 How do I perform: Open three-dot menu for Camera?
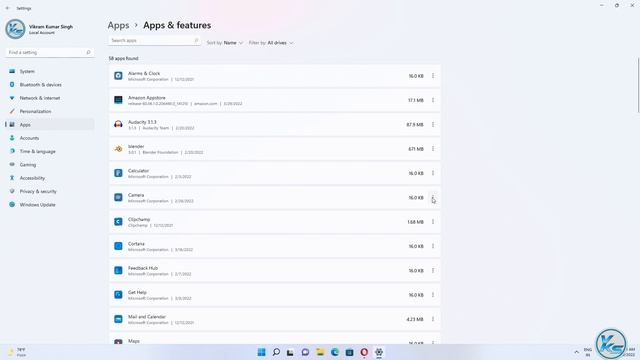click(433, 198)
